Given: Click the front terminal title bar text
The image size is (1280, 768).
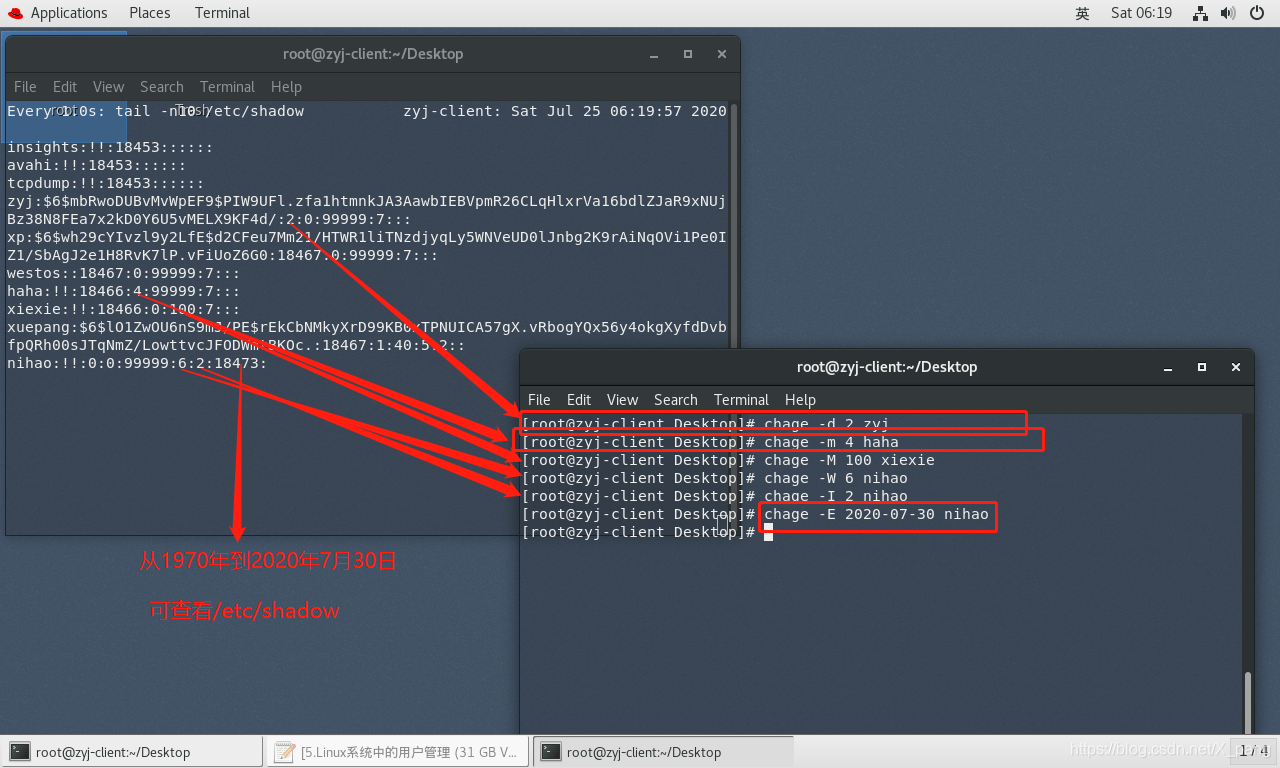Looking at the screenshot, I should tap(887, 367).
